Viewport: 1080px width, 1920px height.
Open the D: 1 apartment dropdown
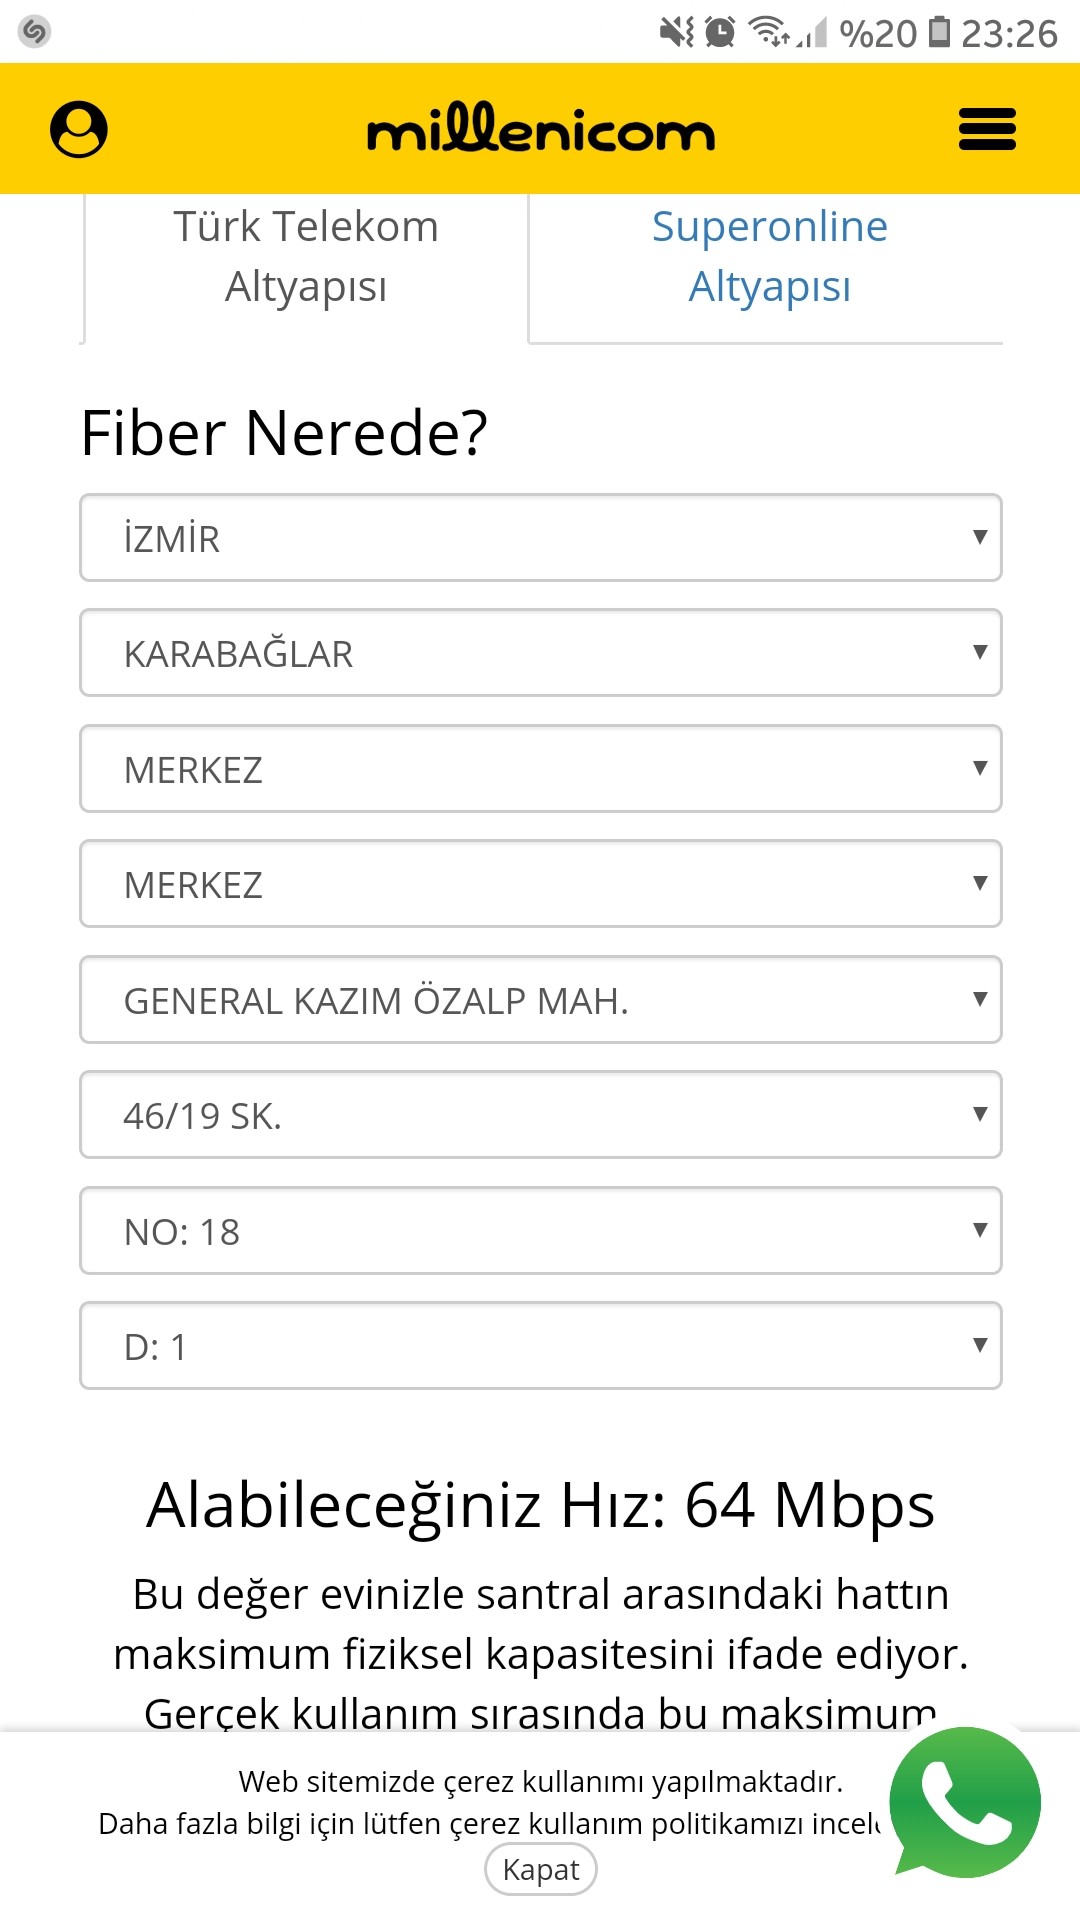[540, 1346]
